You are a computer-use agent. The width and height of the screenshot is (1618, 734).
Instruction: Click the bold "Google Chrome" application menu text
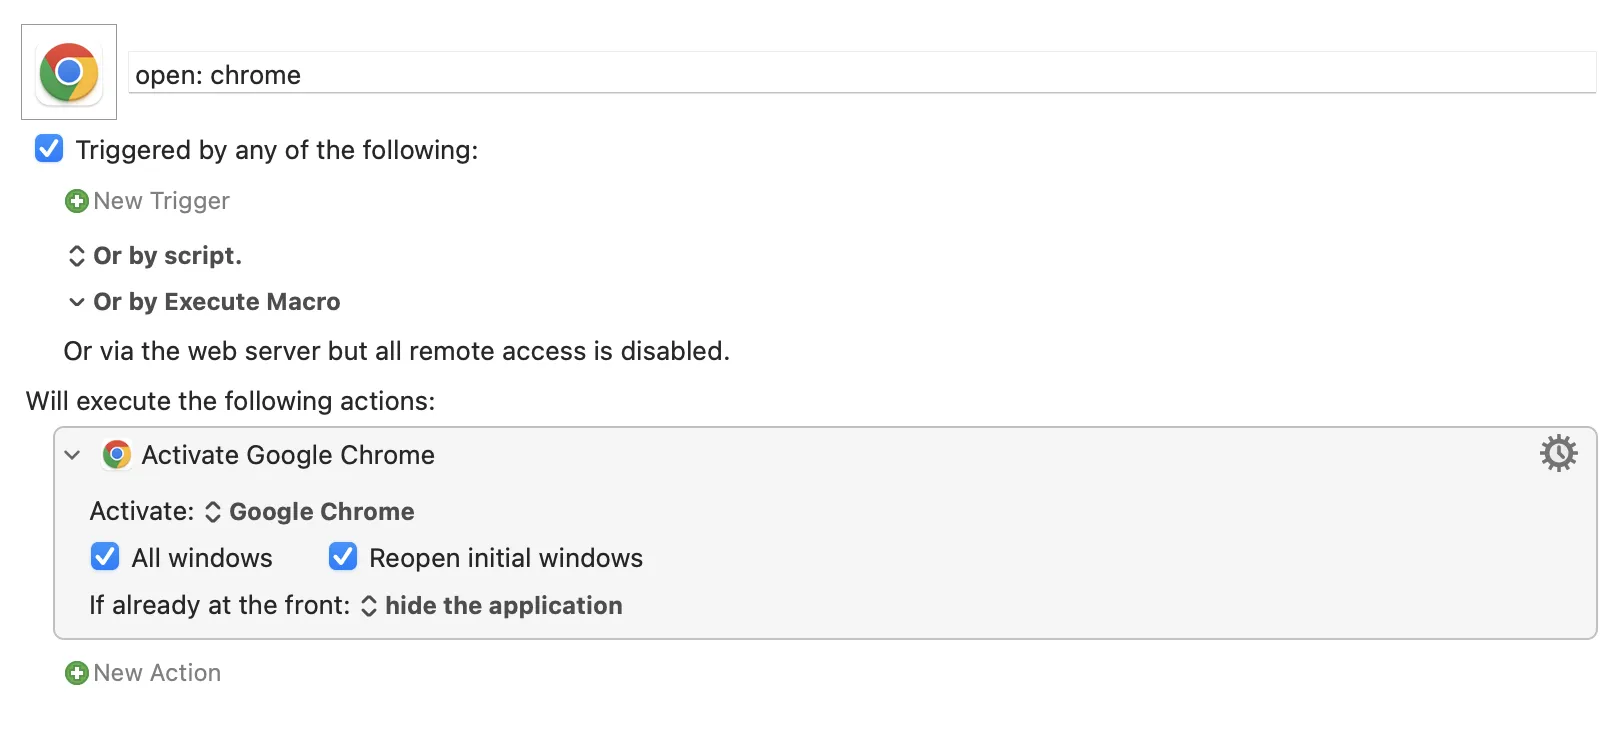[321, 512]
